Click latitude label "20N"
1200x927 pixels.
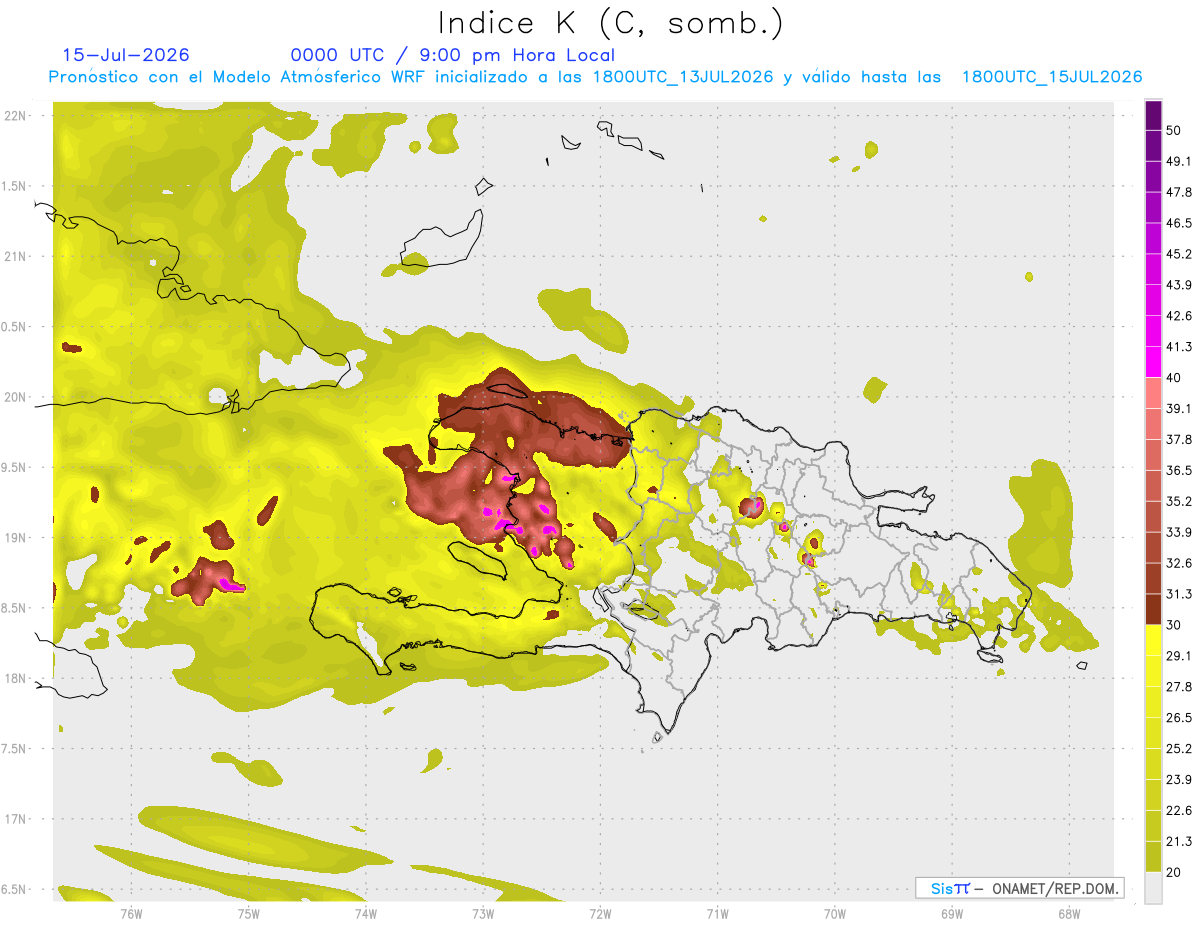click(15, 397)
